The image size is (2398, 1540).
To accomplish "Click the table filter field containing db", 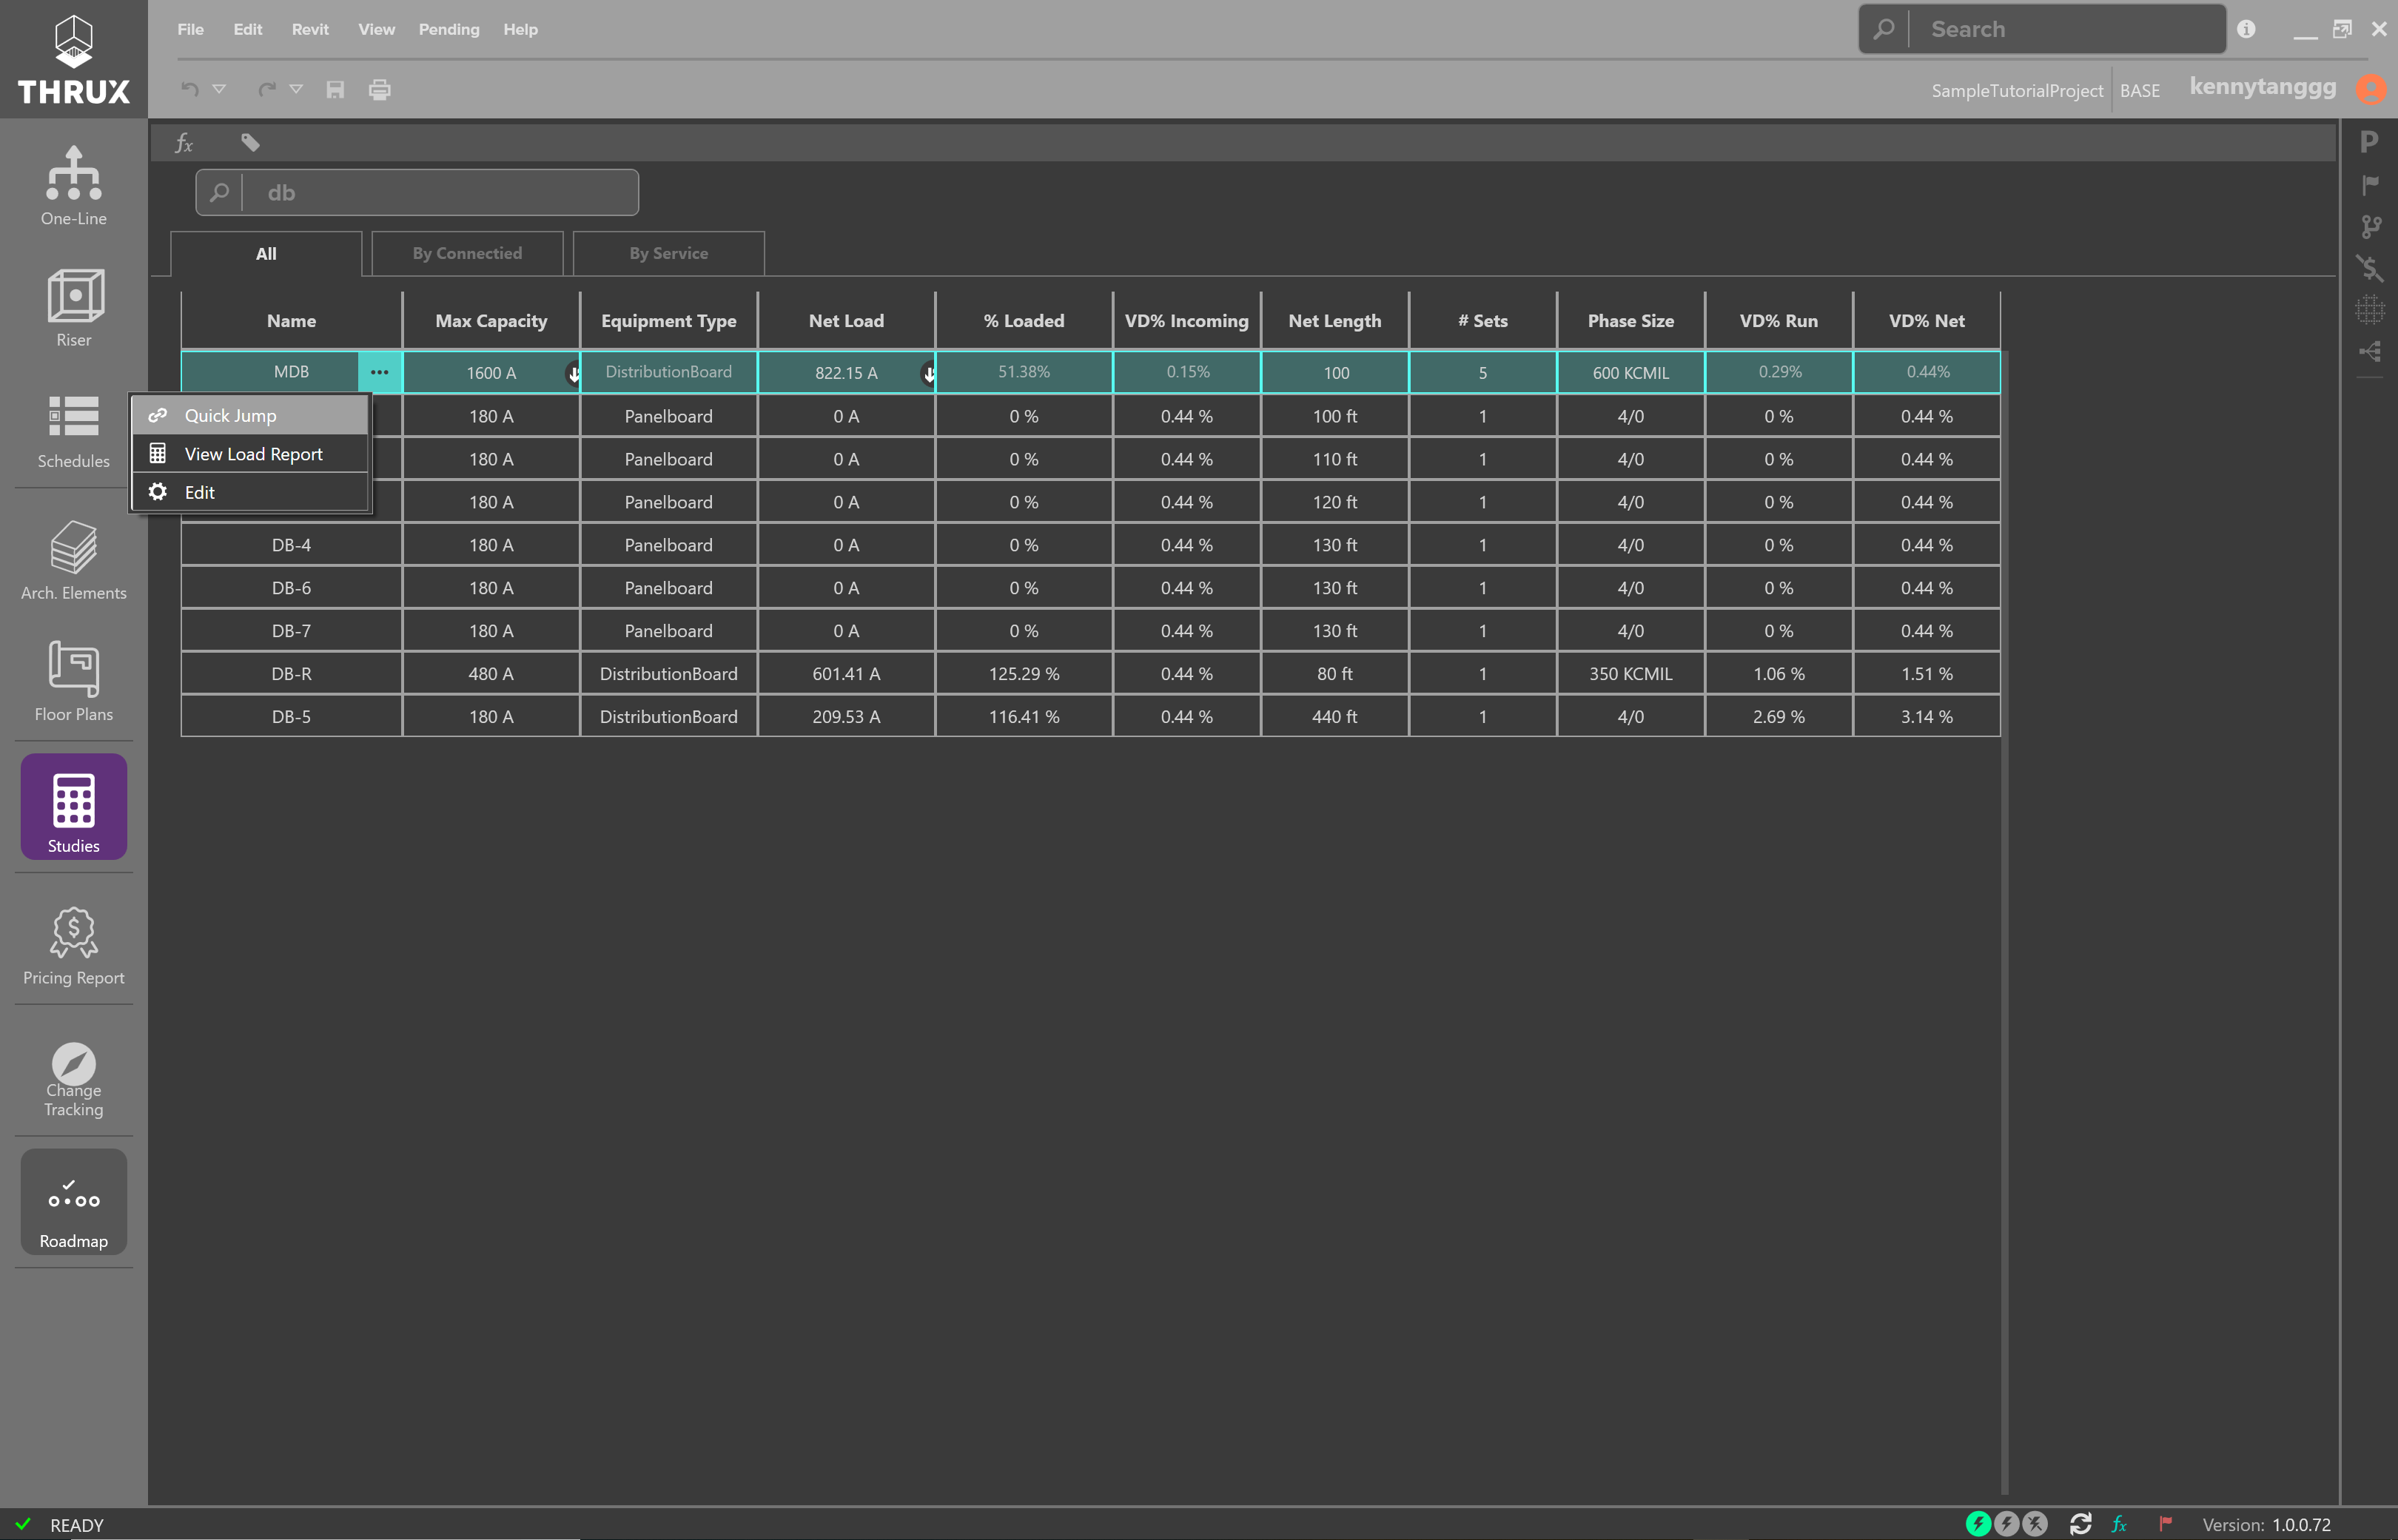I will click(417, 192).
